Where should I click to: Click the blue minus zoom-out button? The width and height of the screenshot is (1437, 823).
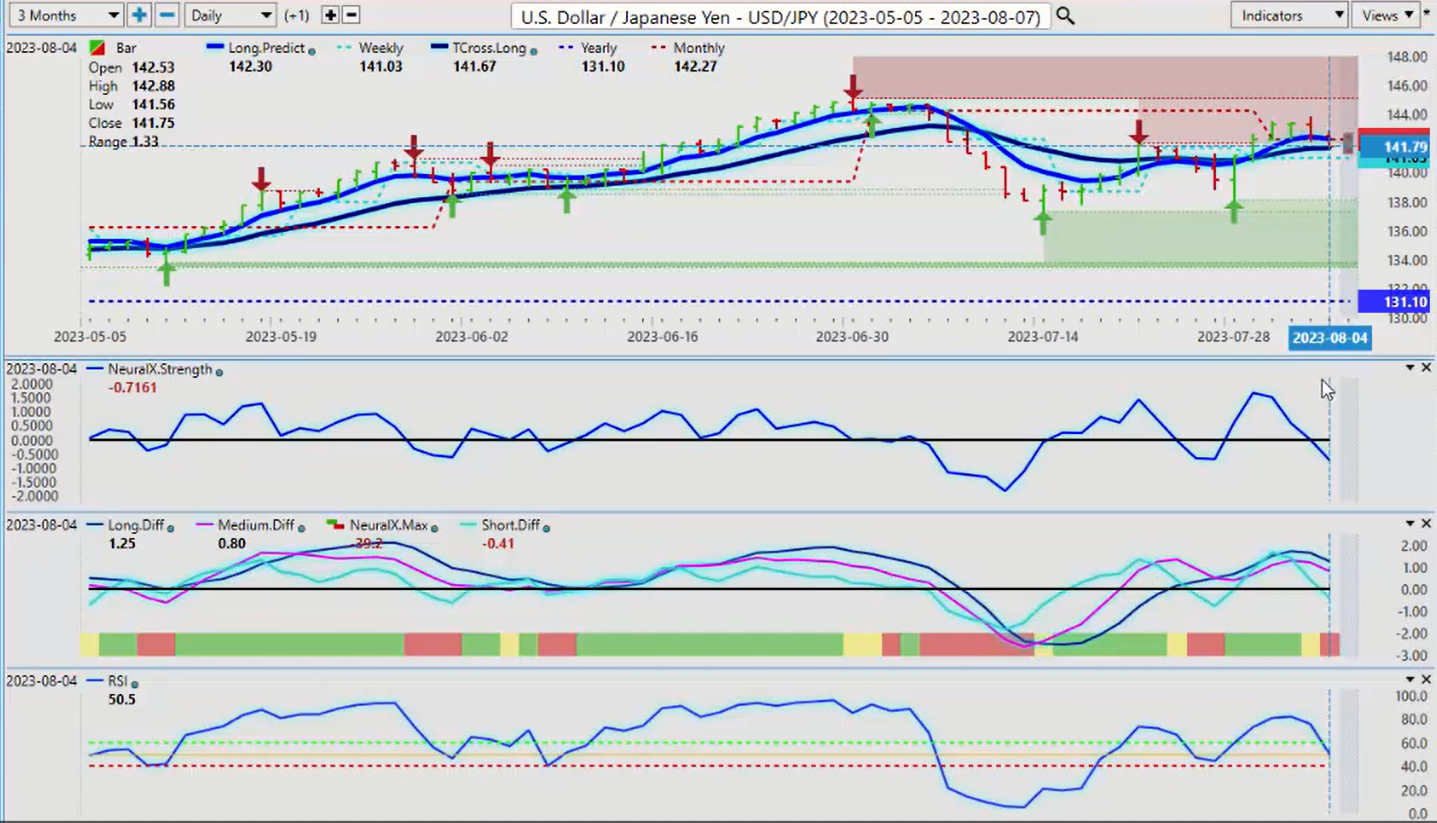[x=167, y=15]
